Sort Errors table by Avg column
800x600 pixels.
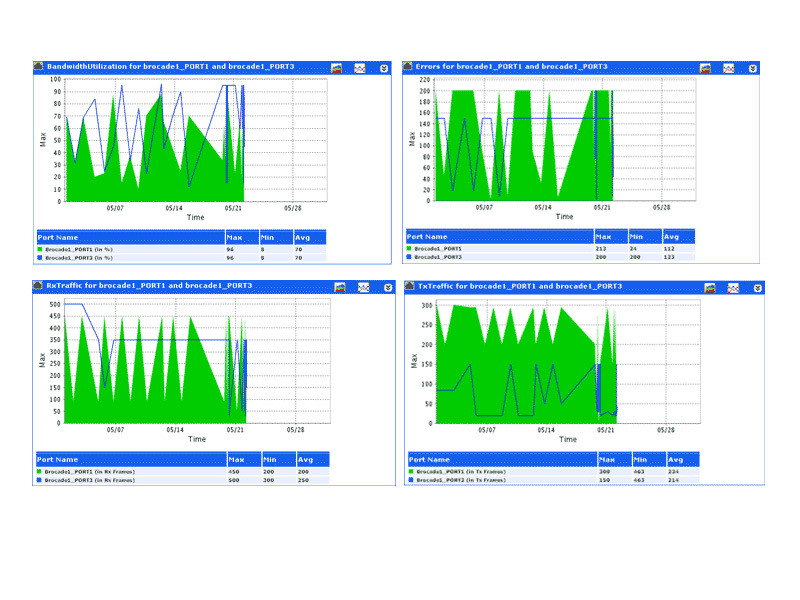click(679, 236)
